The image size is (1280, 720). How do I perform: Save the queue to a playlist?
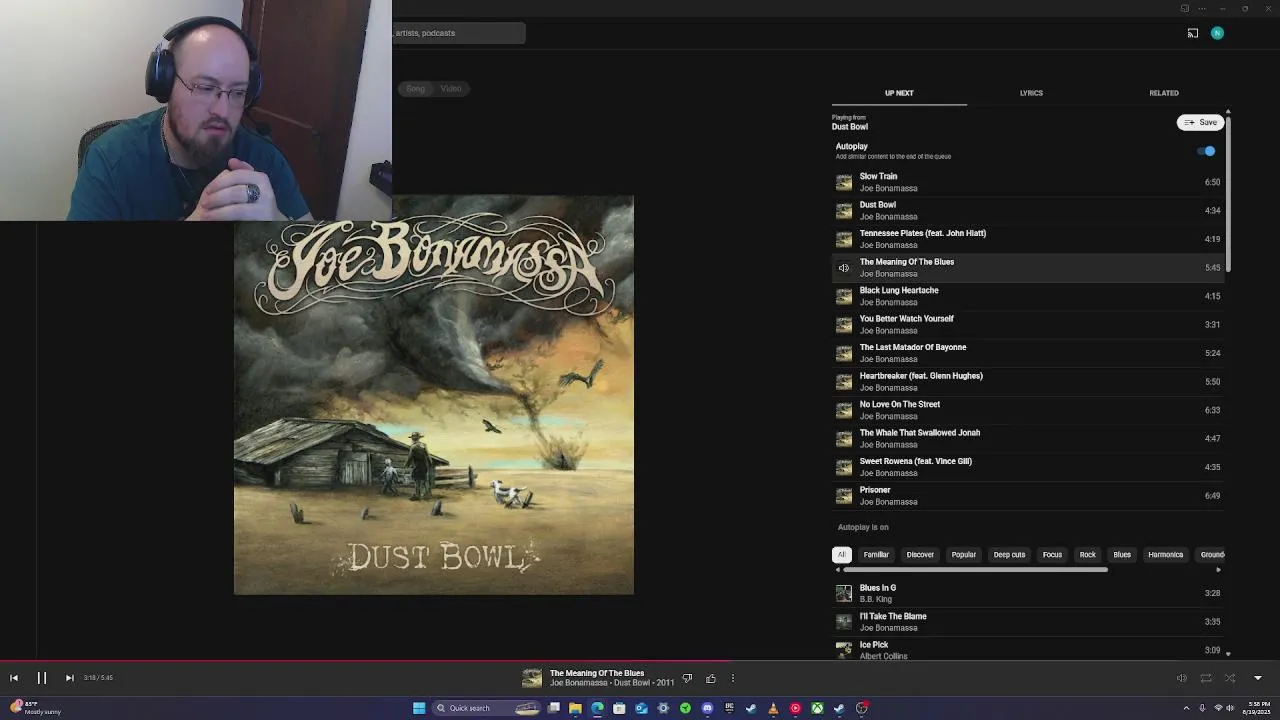[x=1201, y=122]
